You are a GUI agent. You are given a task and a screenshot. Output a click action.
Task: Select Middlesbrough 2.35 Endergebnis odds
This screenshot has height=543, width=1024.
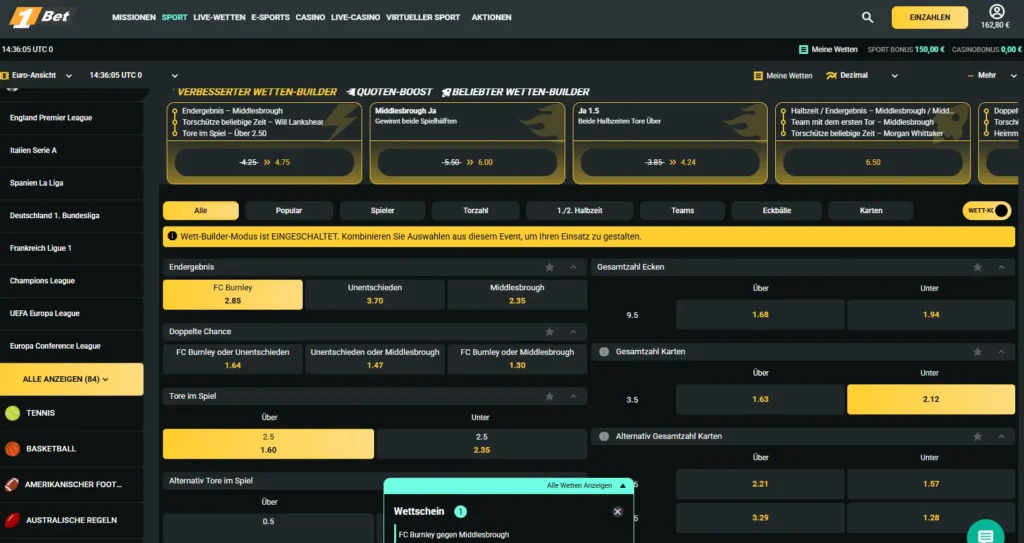pos(517,294)
